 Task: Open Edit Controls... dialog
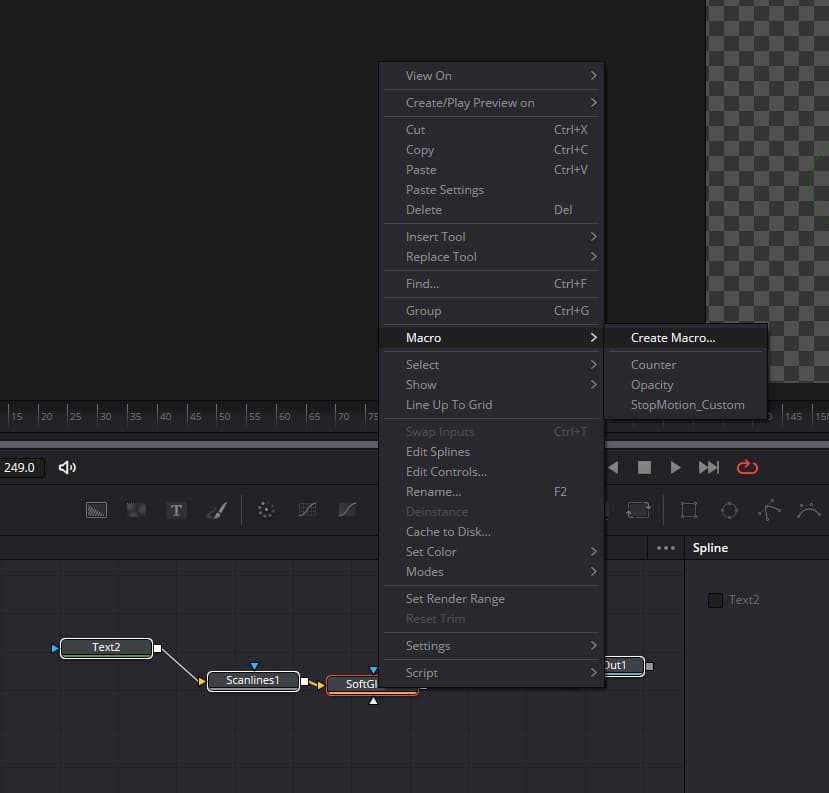492,472
